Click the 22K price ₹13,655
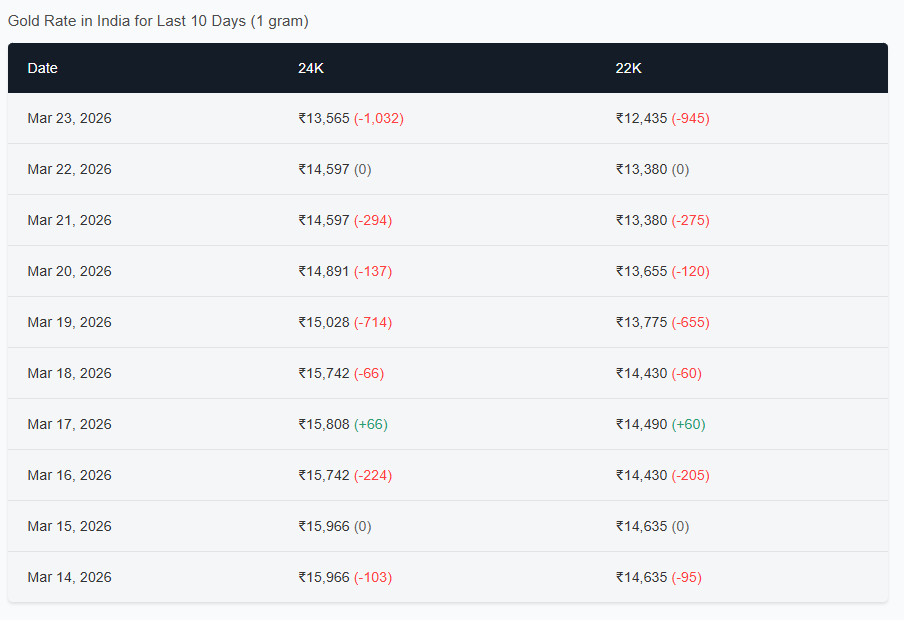 point(641,271)
